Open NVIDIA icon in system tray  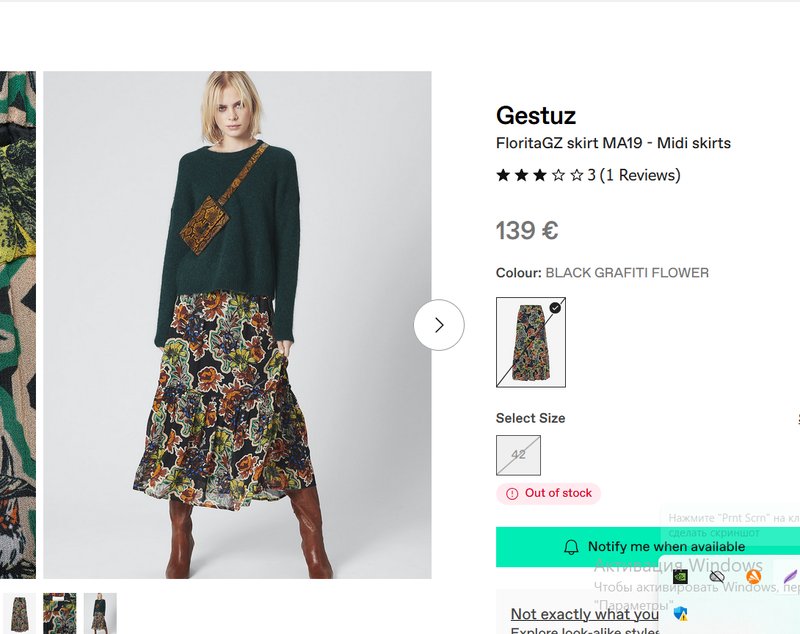coord(680,576)
